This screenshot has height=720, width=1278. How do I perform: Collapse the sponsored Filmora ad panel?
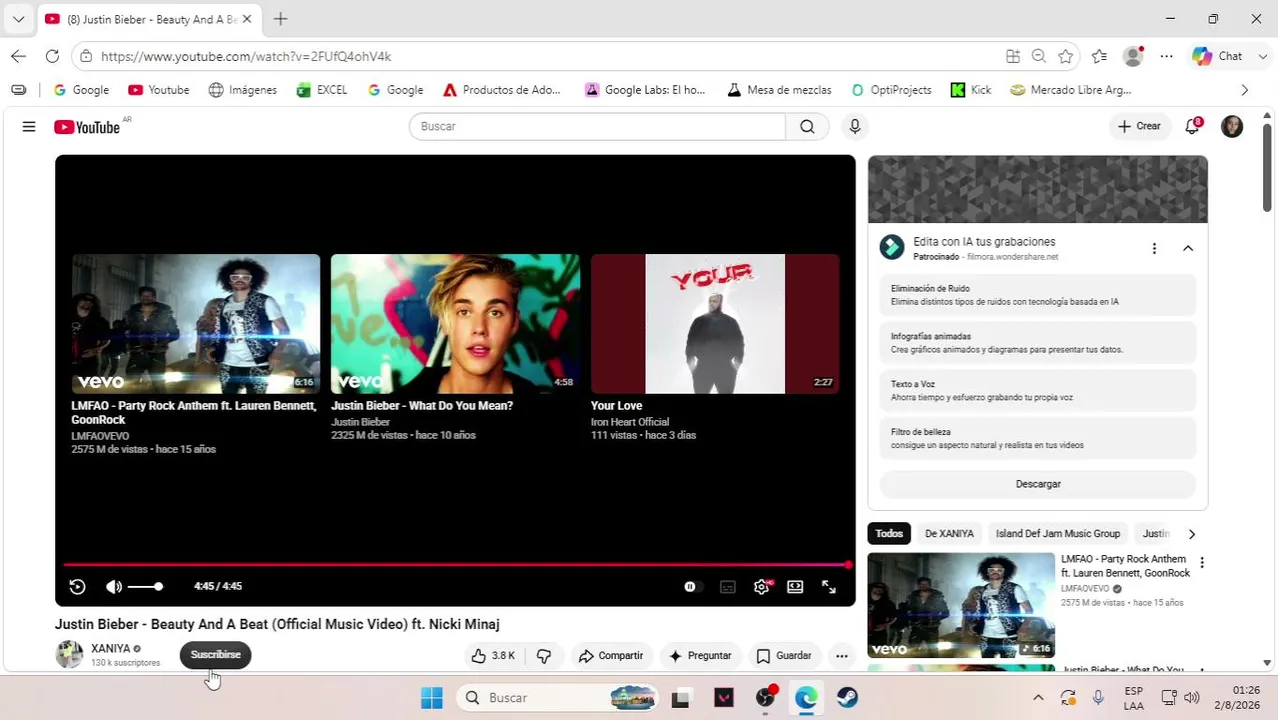click(x=1188, y=248)
